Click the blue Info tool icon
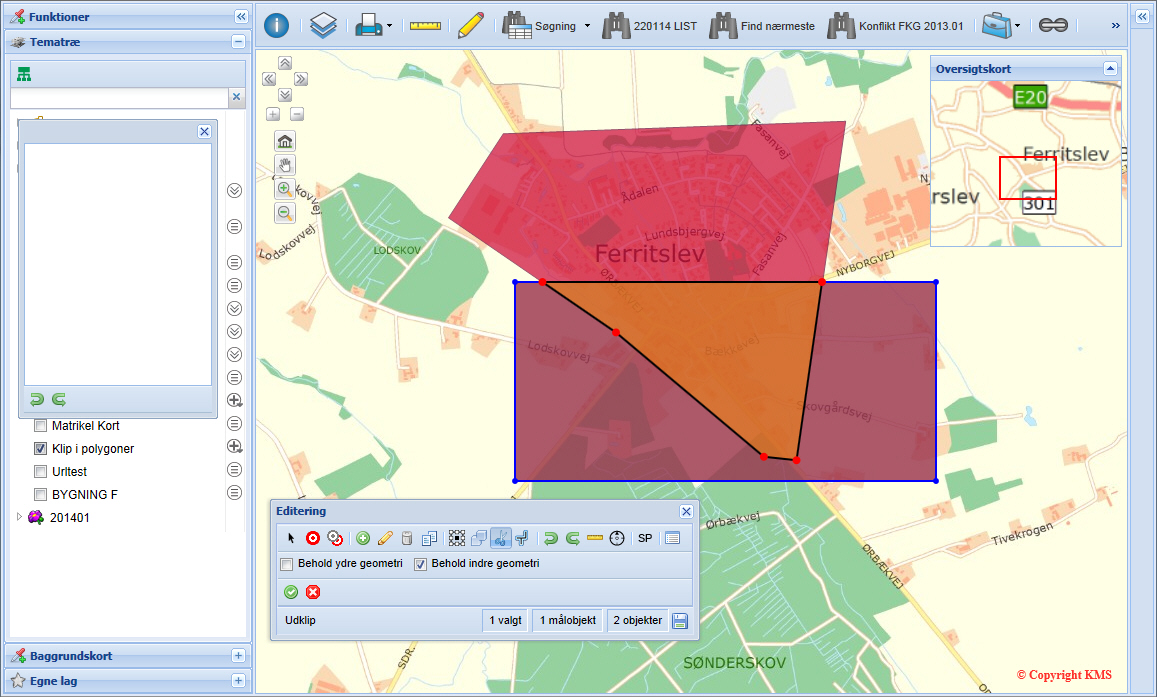 coord(277,25)
